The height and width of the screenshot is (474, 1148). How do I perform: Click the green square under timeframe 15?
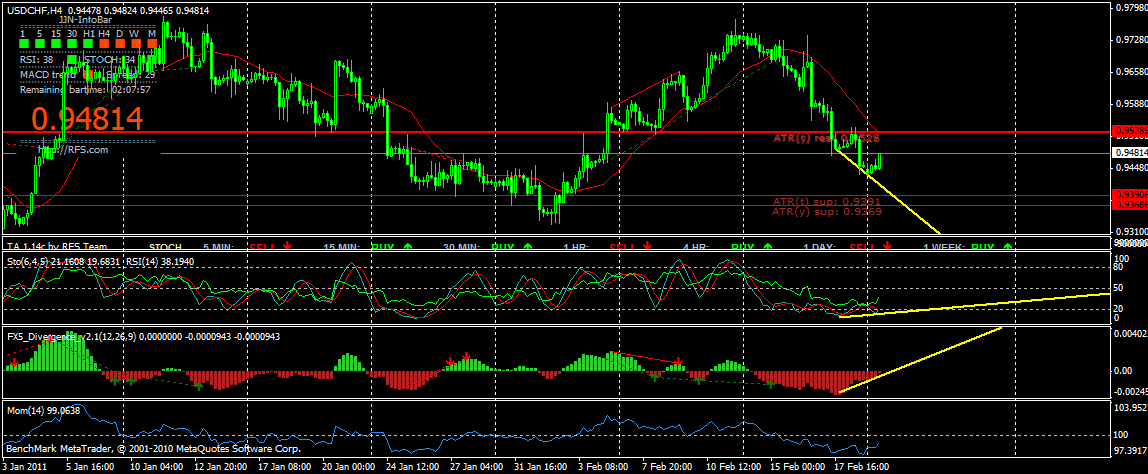[56, 44]
